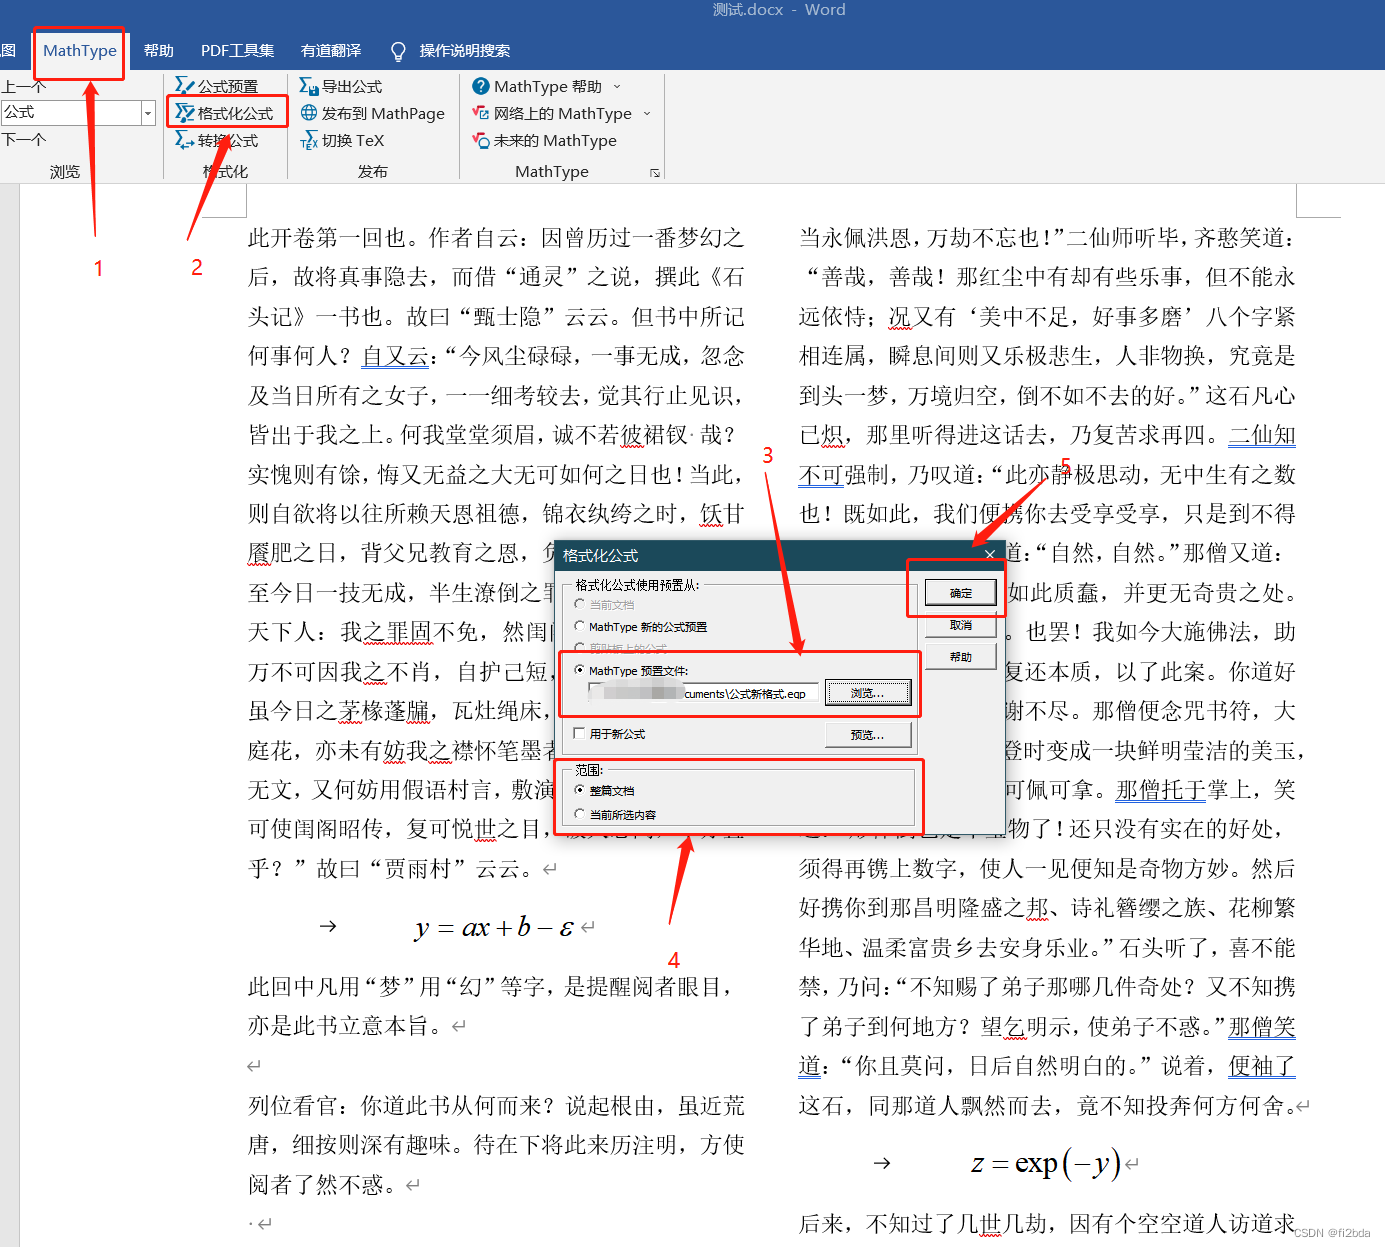Viewport: 1385px width, 1247px height.
Task: Select the 当前文档 radio option
Action: click(580, 604)
